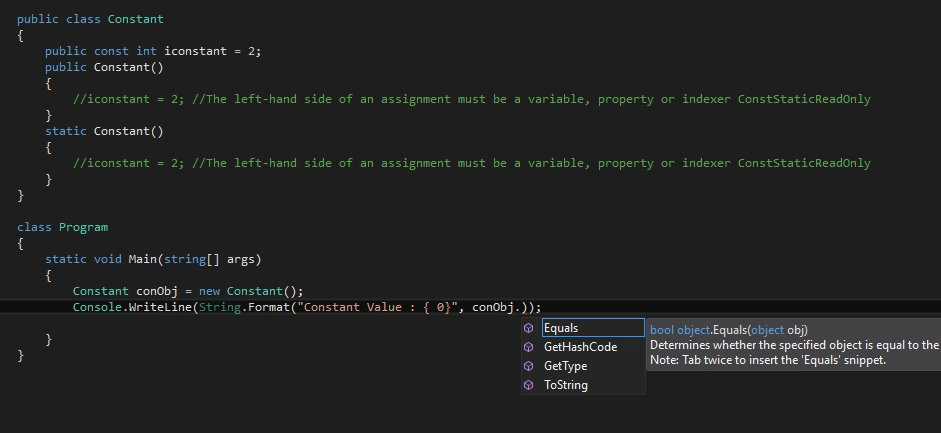Click the ToString method cube icon
The width and height of the screenshot is (941, 433).
(529, 385)
